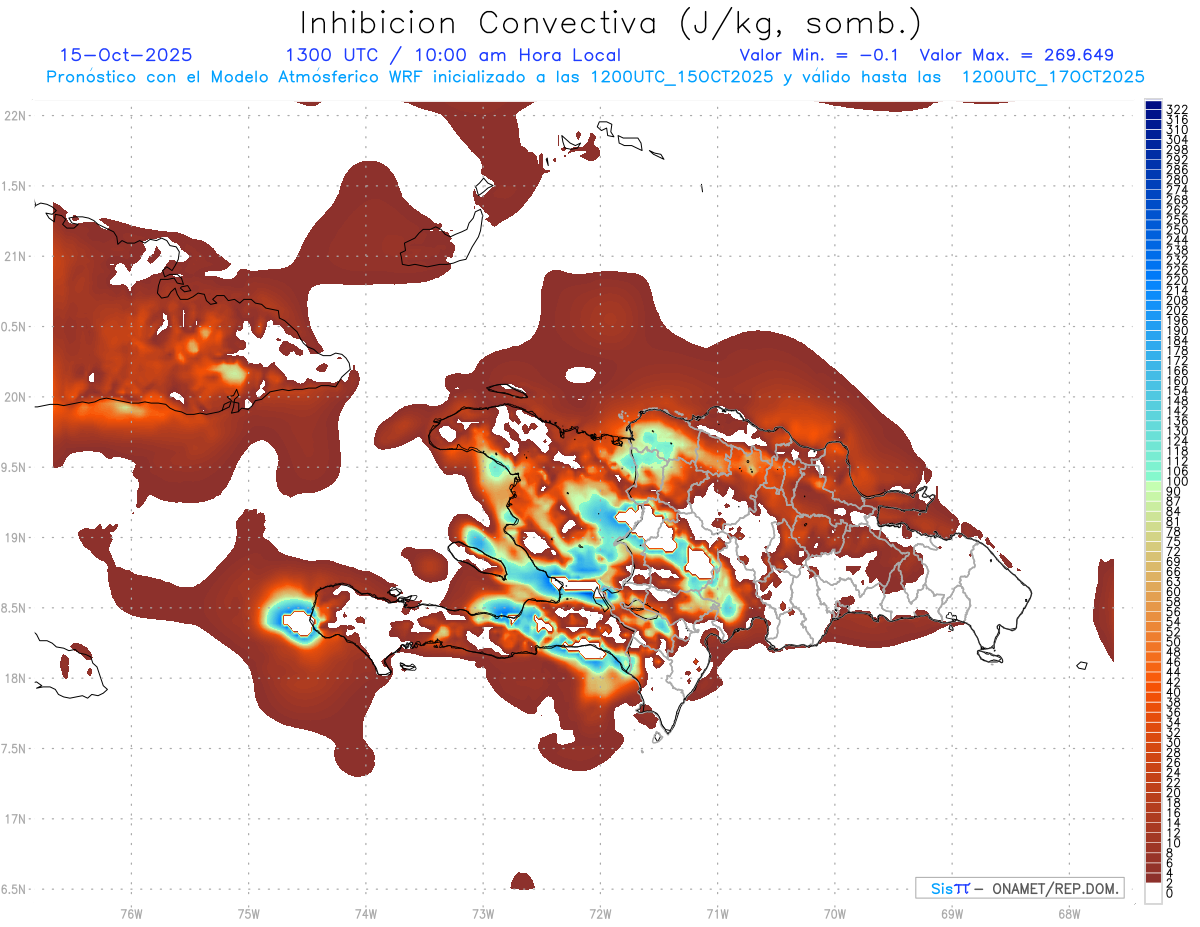Click the '18N' latitude label
The width and height of the screenshot is (1200, 927).
click(15, 678)
